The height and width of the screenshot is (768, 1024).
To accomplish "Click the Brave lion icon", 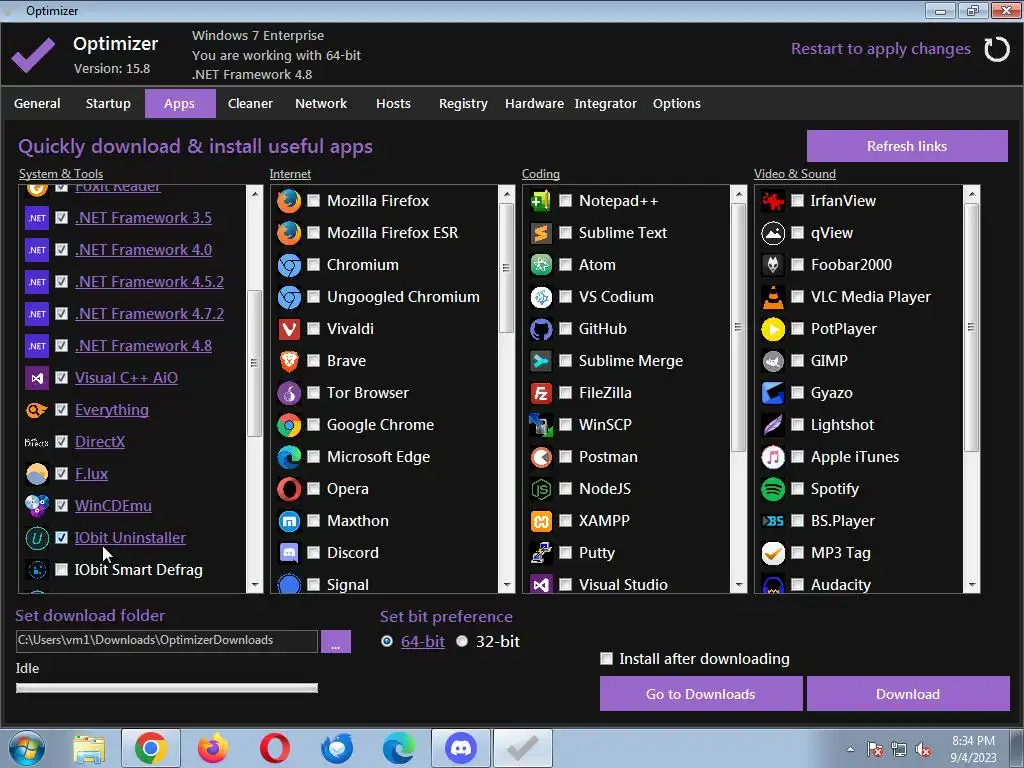I will coord(289,361).
